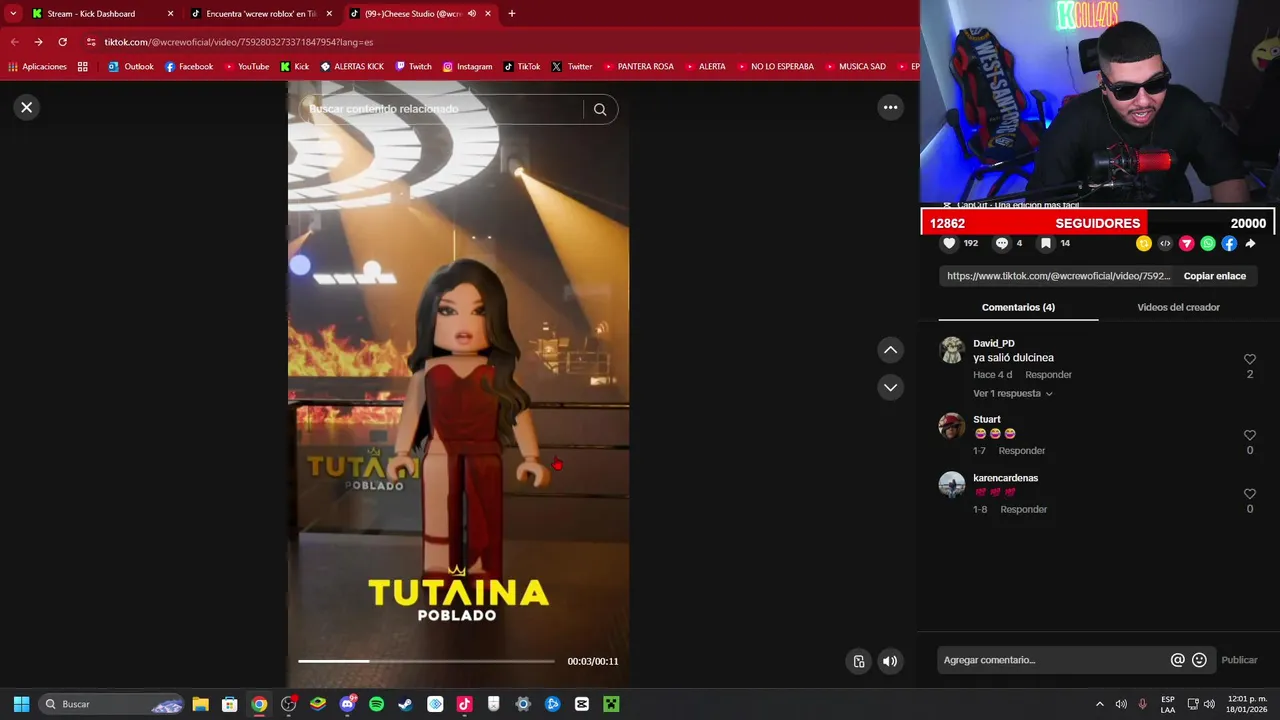Open a new browser tab with plus

click(512, 14)
